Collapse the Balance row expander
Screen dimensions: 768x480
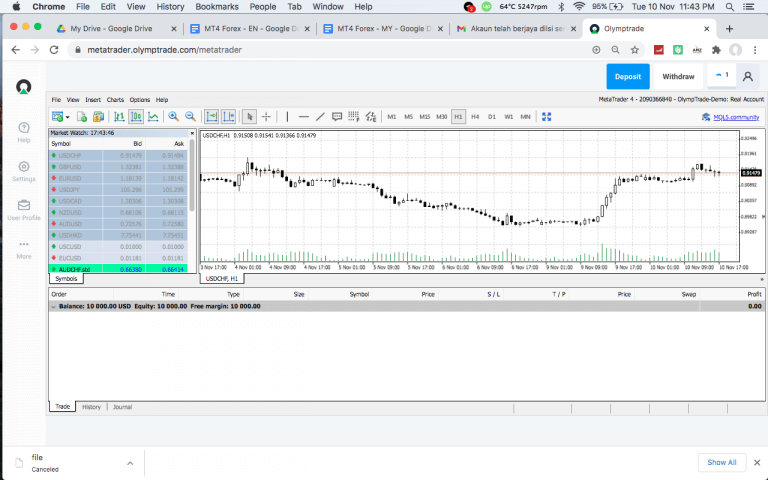[x=53, y=307]
